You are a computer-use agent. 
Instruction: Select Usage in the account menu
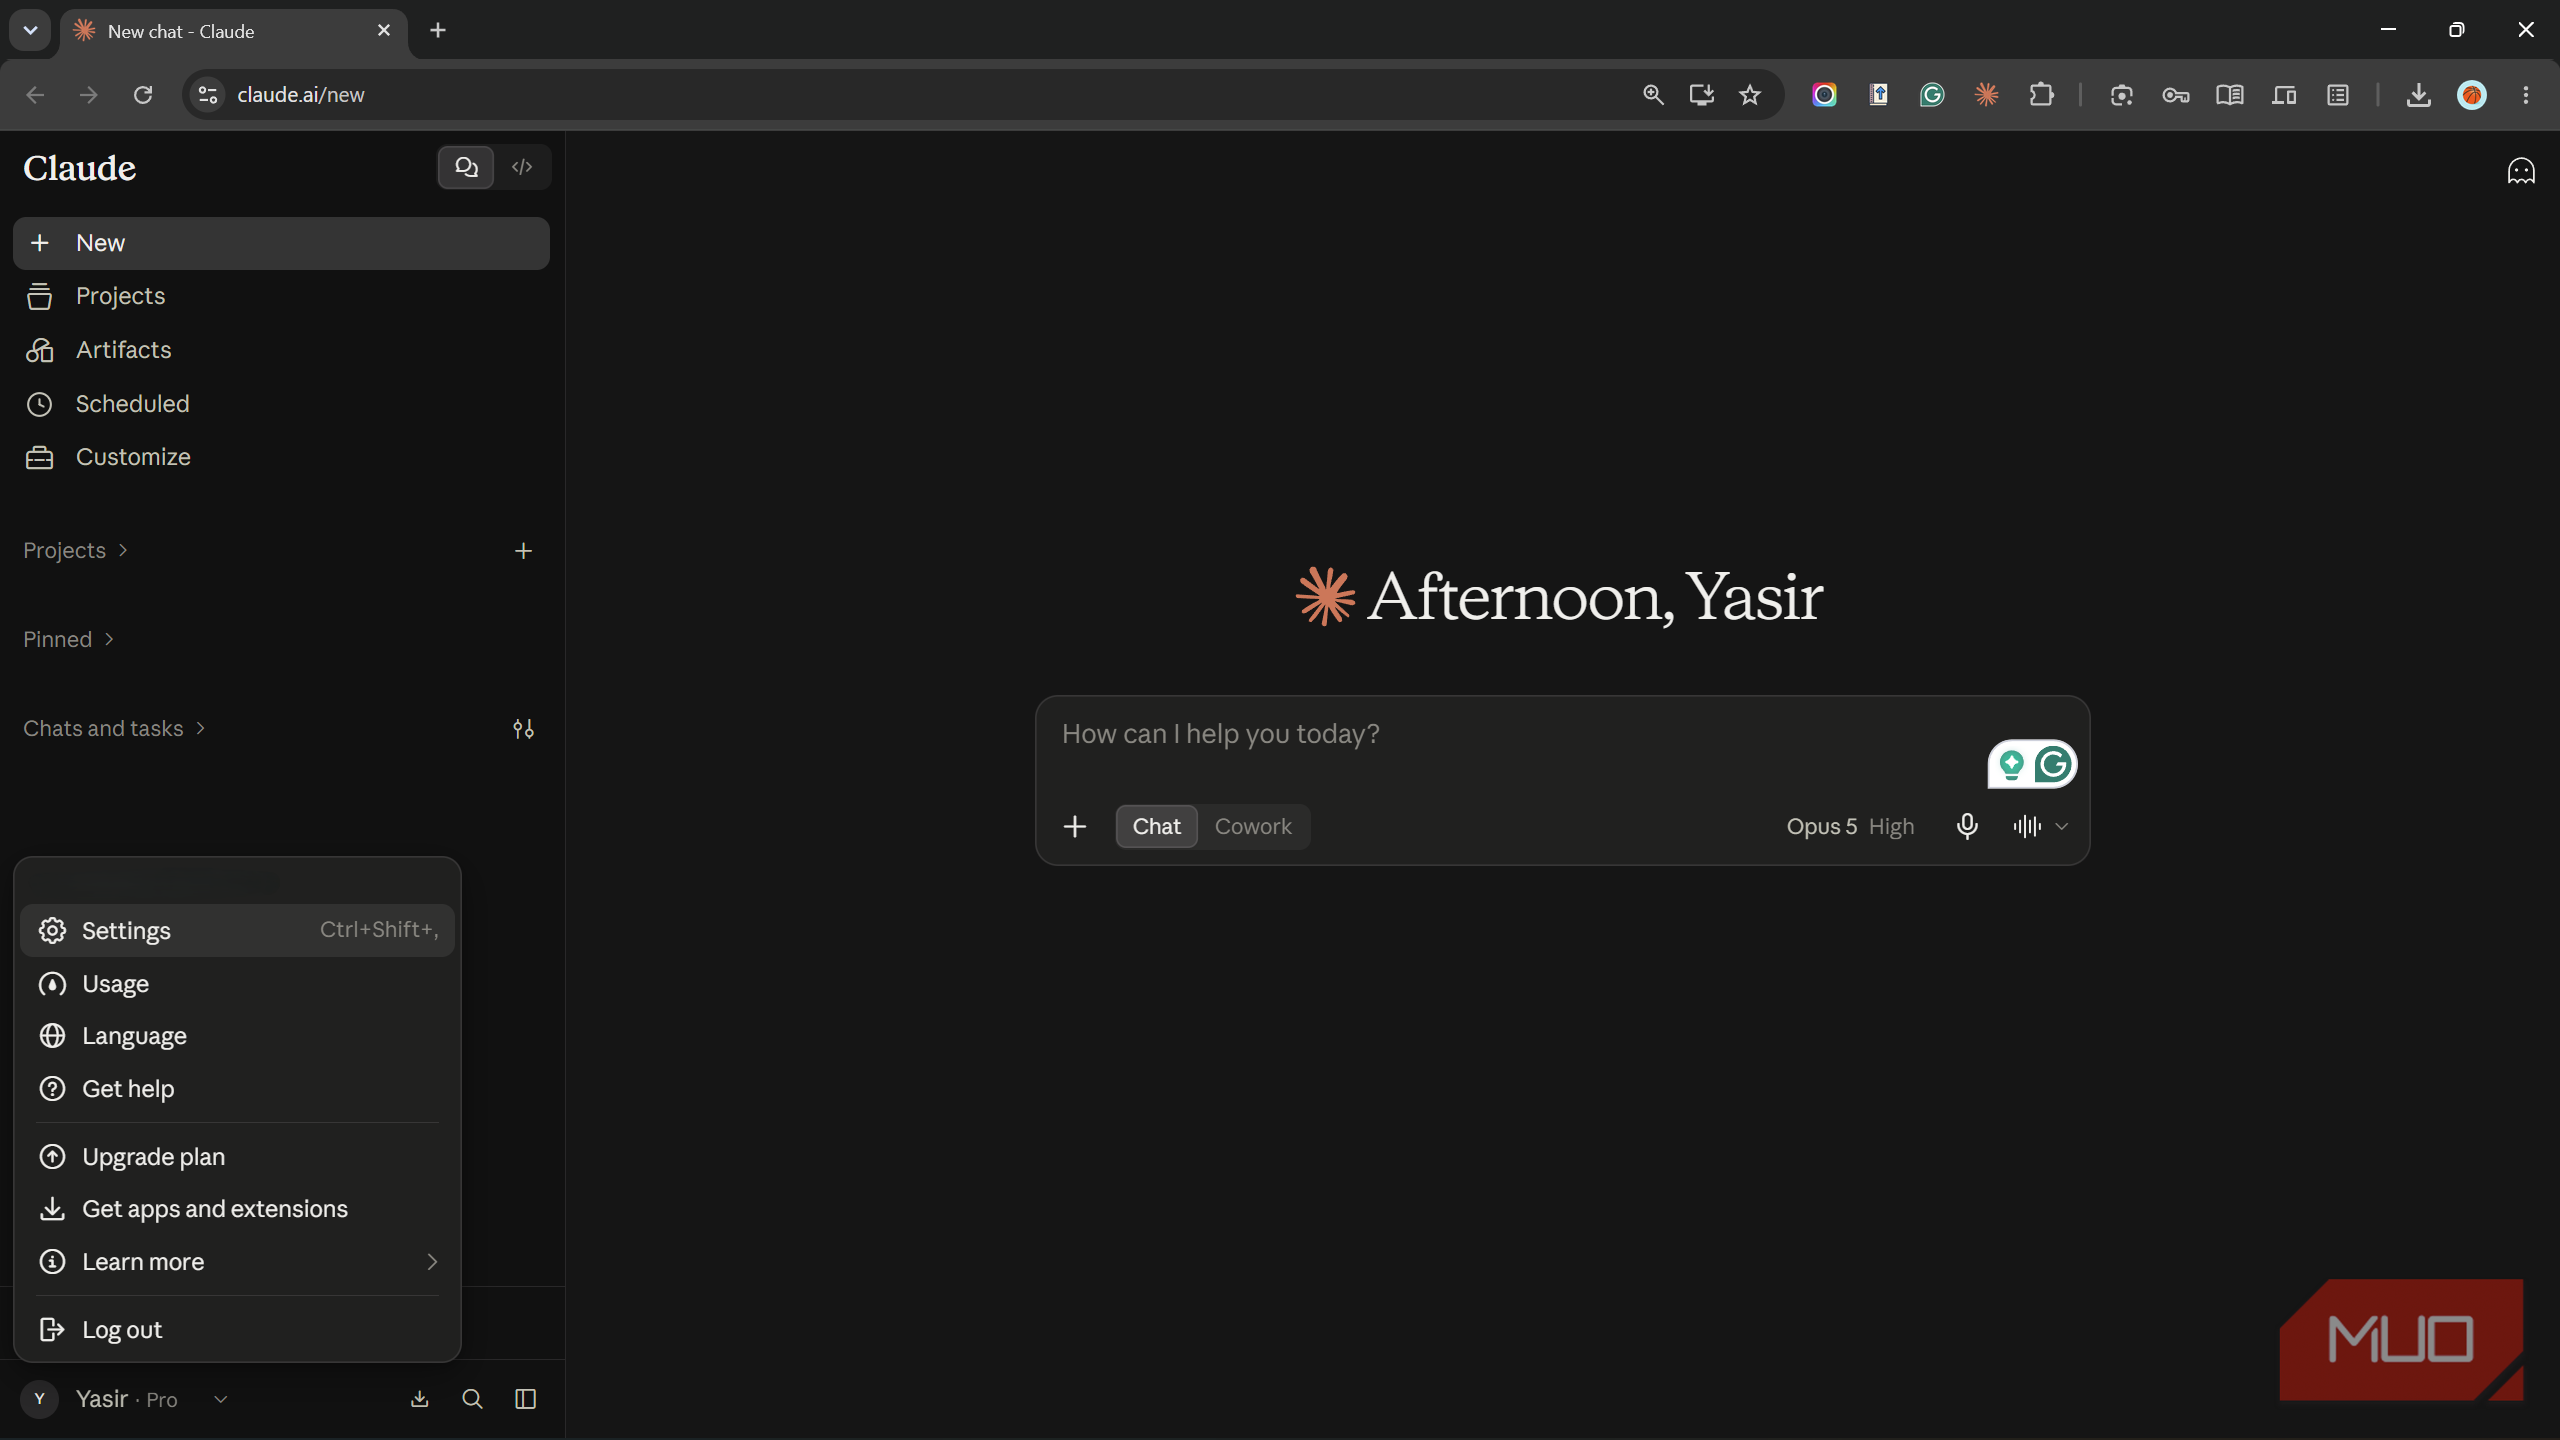237,984
